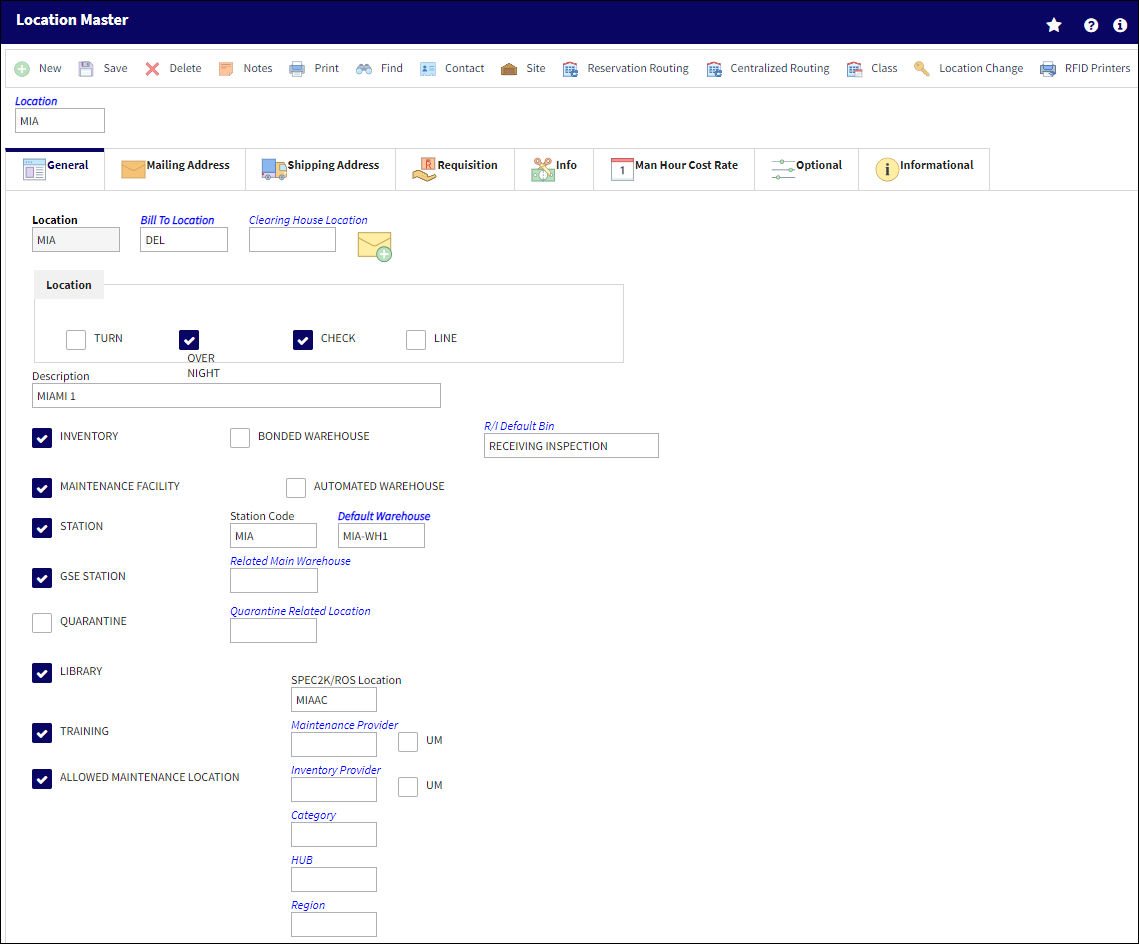
Task: Open Reservation Routing
Action: pos(625,68)
